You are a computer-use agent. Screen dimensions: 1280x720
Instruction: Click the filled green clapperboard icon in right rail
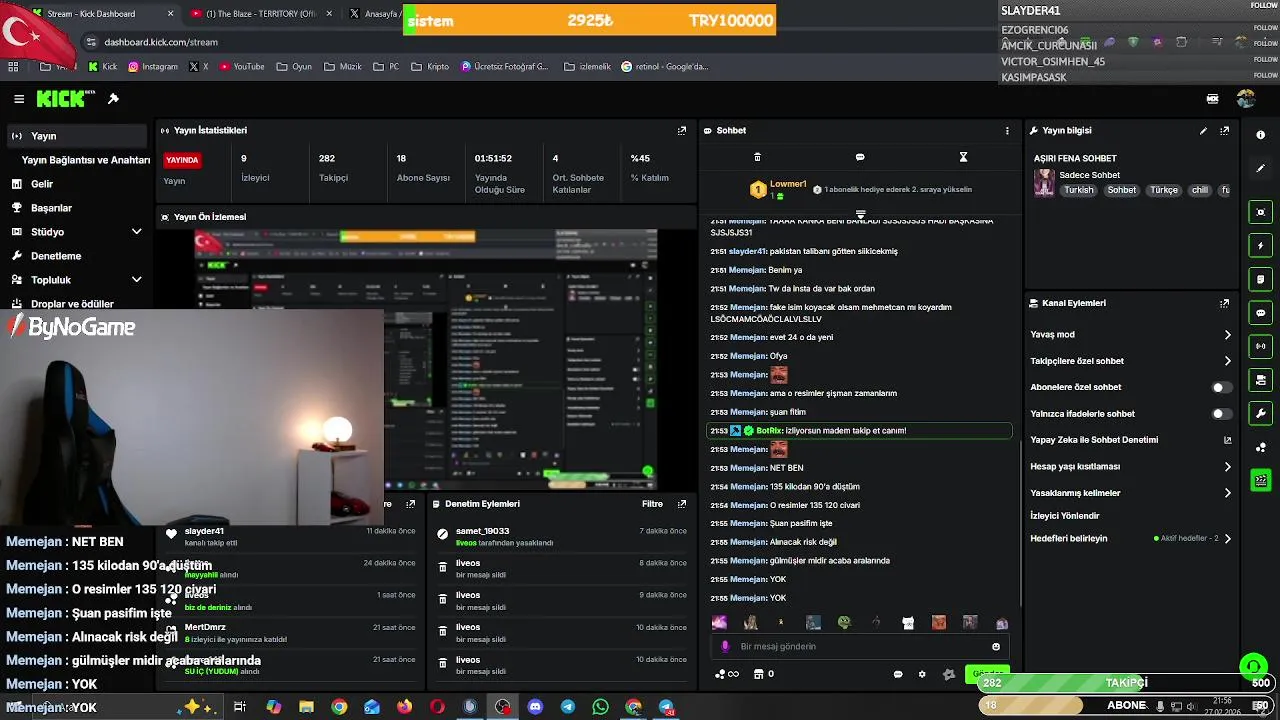pyautogui.click(x=1260, y=481)
